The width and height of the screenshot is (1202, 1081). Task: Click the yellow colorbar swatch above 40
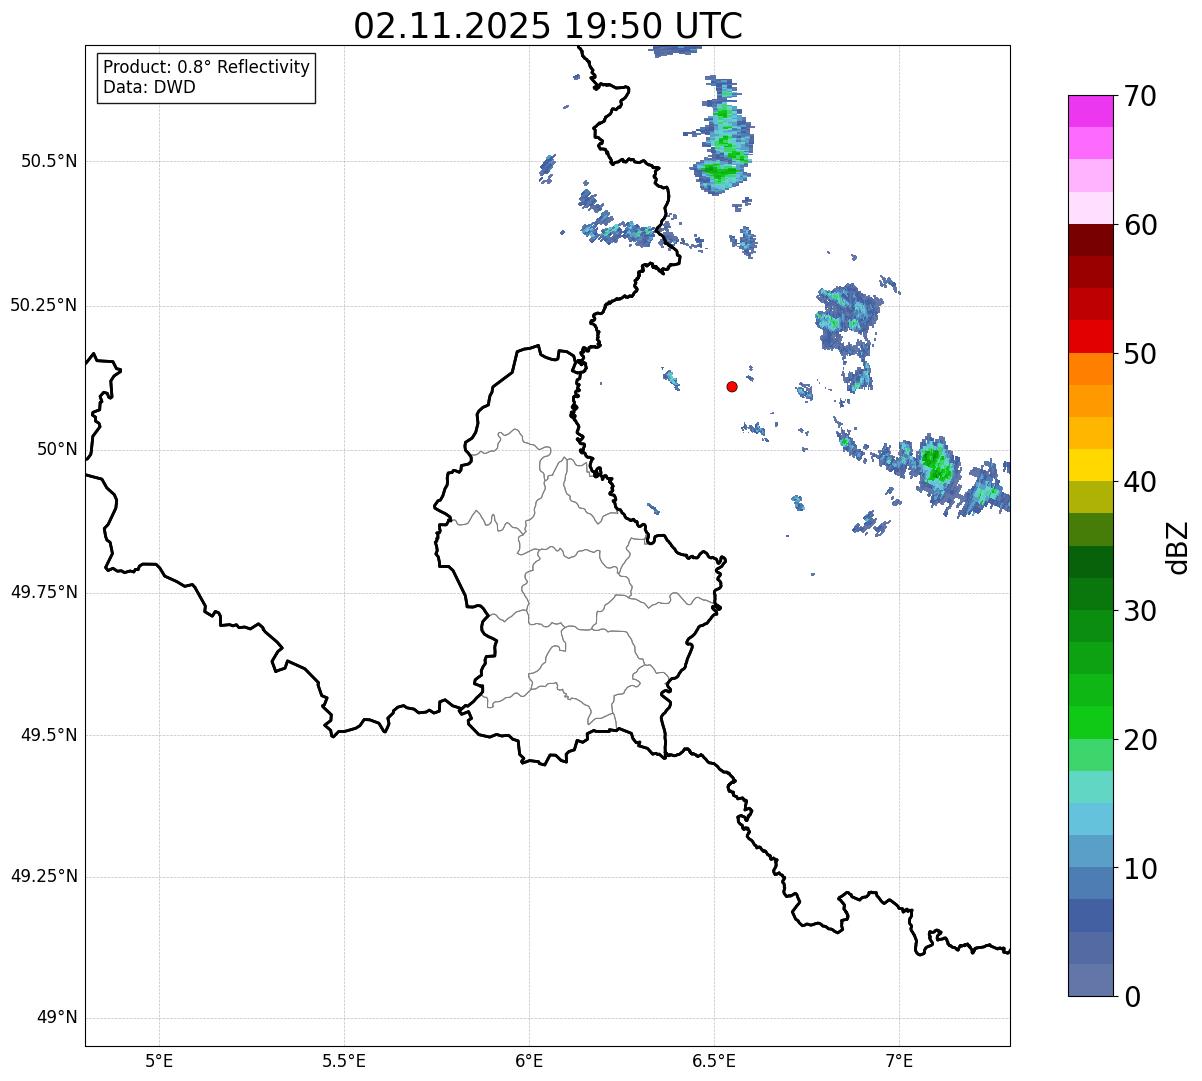1091,465
